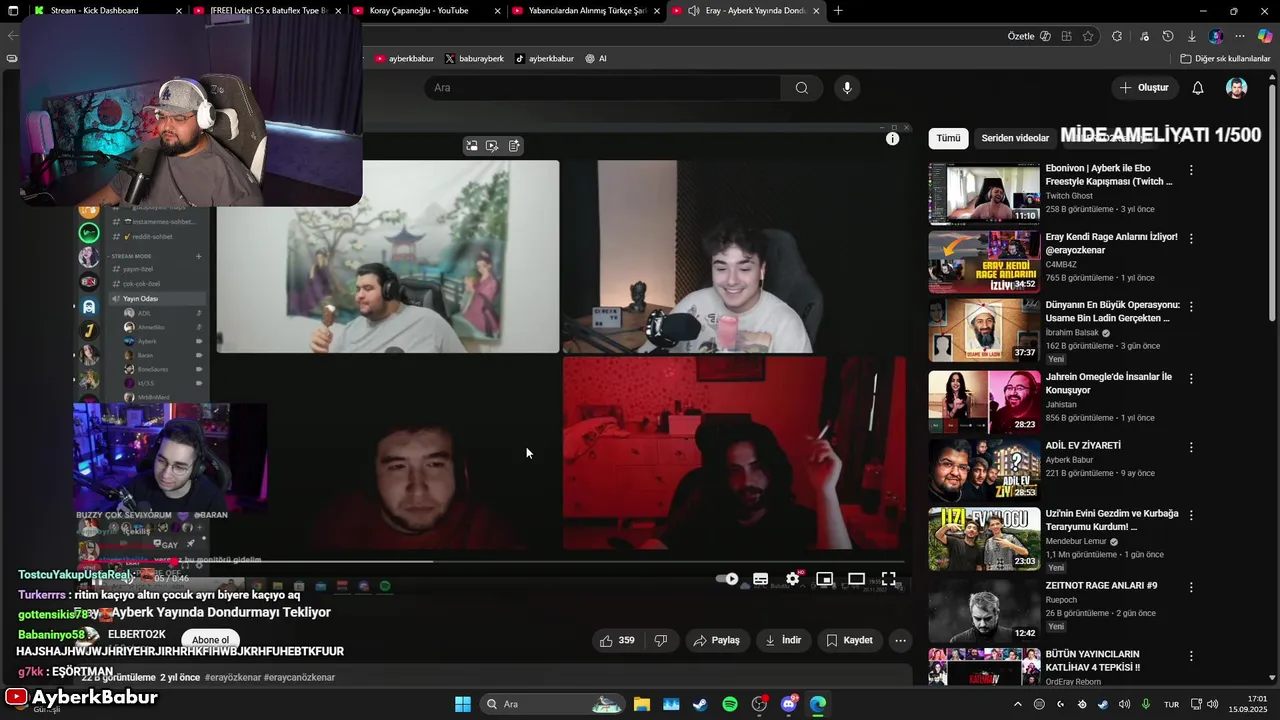Screen dimensions: 1280x720
Task: Open YouTube notifications bell
Action: 1197,88
